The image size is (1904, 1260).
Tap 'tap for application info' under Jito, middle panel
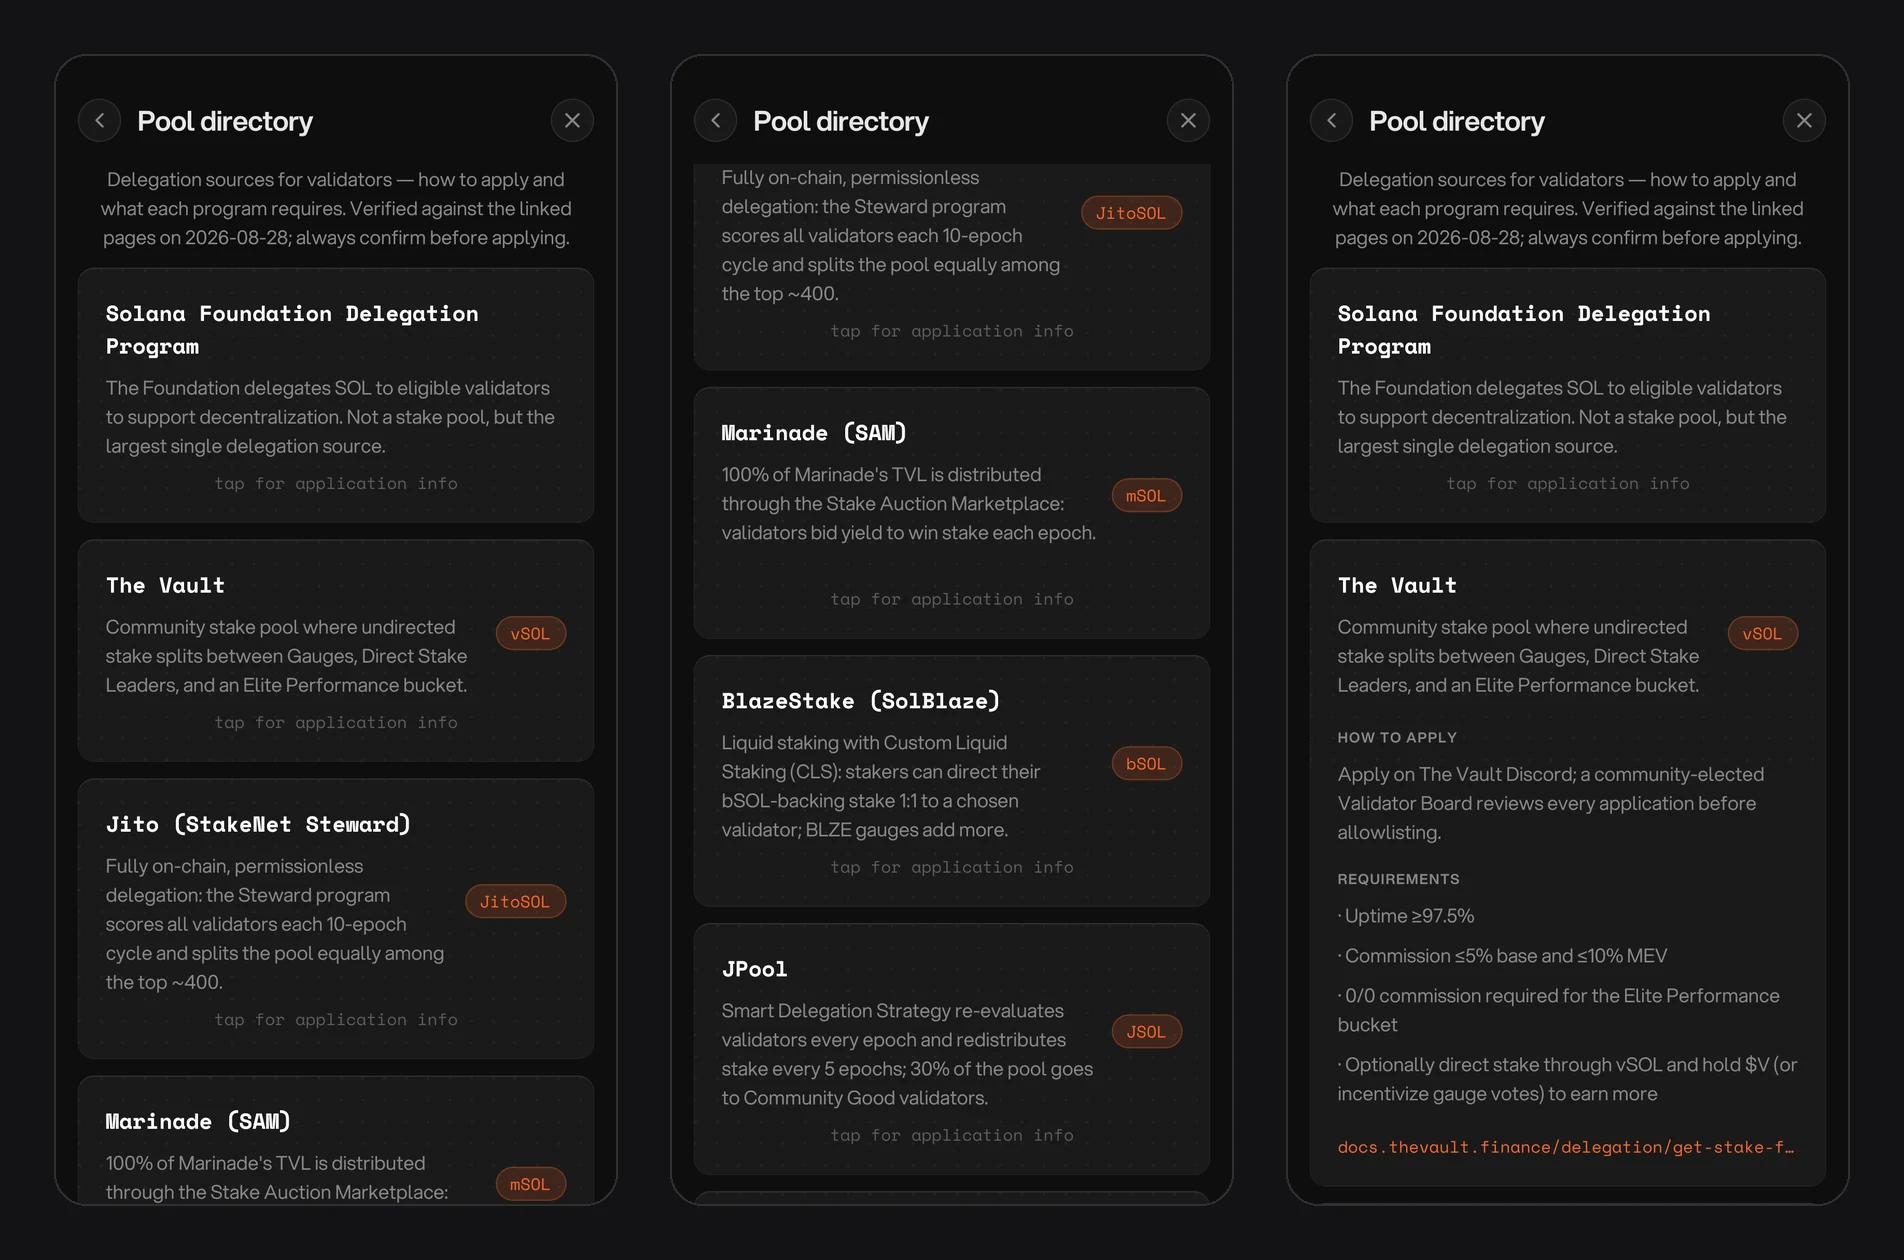[x=952, y=332]
